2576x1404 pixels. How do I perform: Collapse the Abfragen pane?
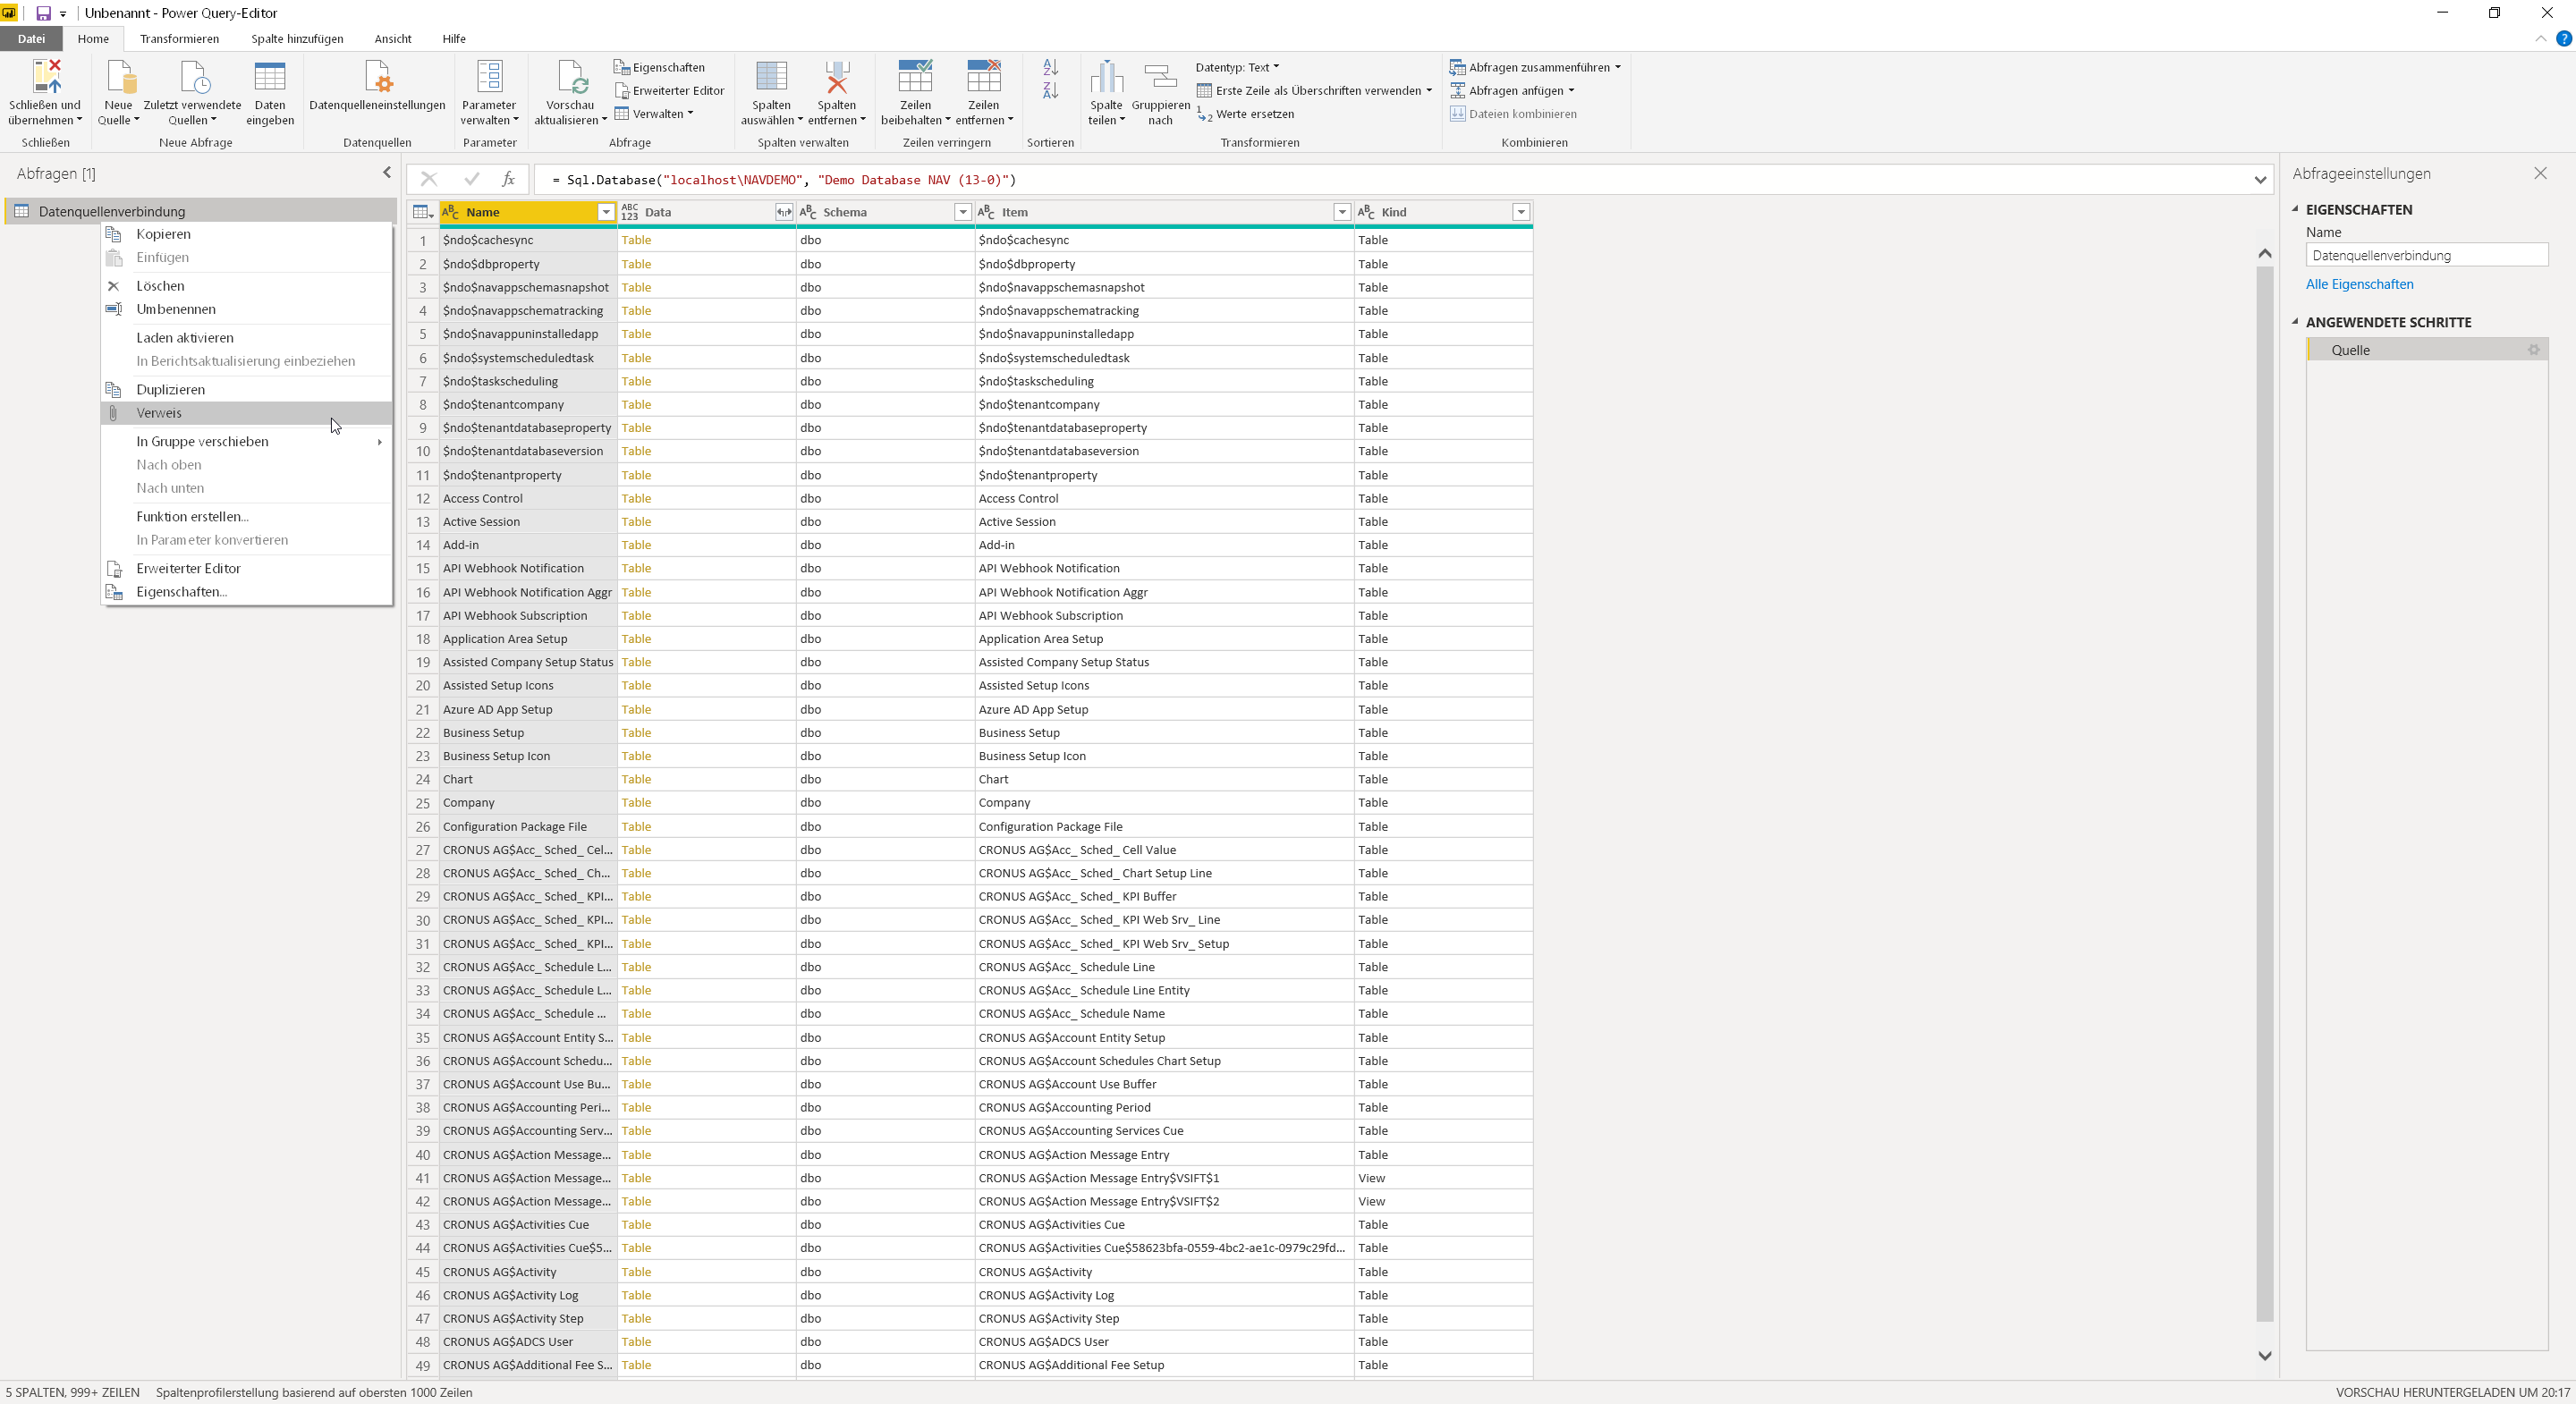tap(387, 173)
